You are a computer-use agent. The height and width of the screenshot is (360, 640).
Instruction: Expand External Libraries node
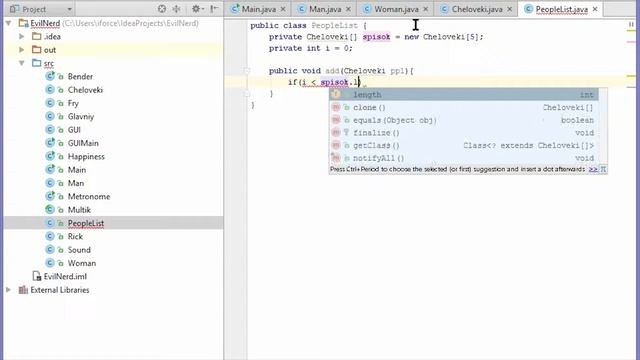[x=9, y=290]
